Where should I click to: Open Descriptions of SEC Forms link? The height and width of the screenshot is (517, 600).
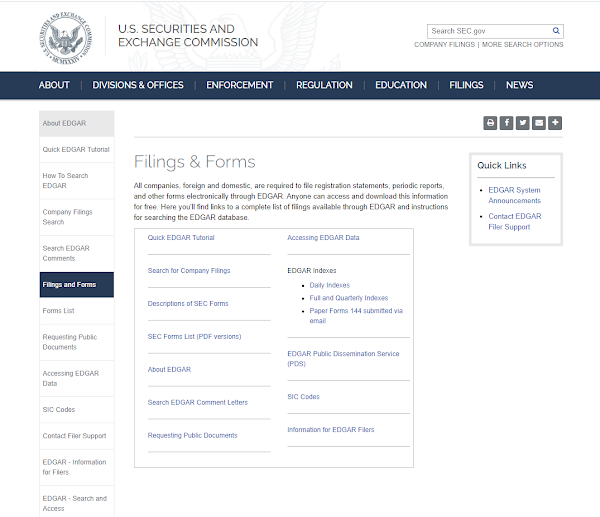click(x=188, y=303)
